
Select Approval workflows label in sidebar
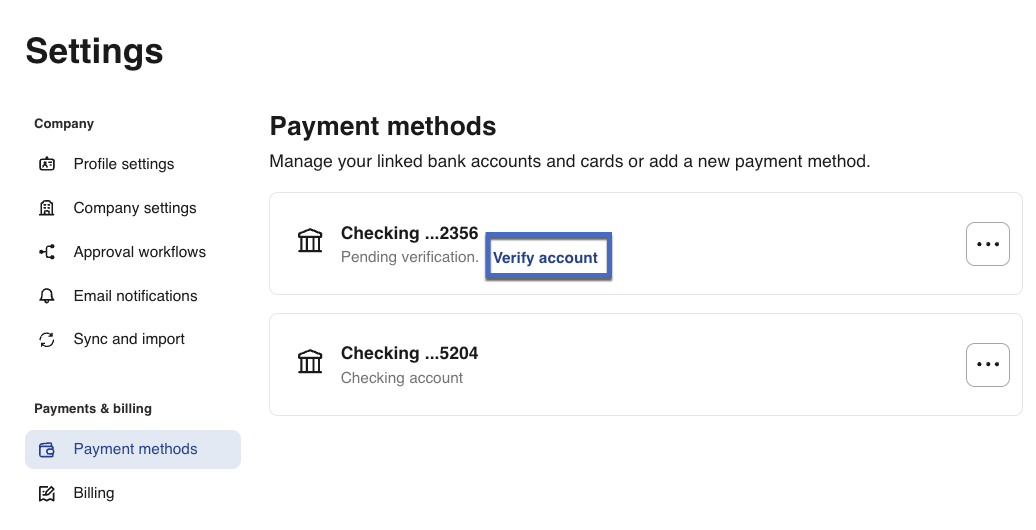pyautogui.click(x=140, y=252)
